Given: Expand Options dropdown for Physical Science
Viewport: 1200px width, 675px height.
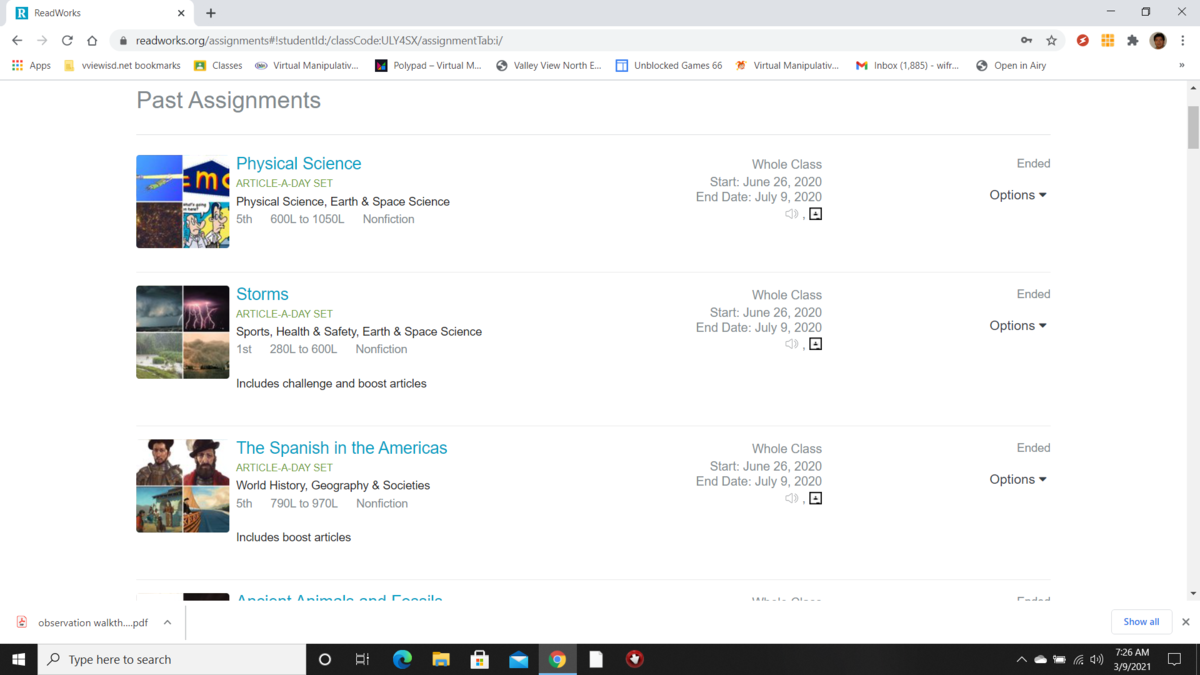Looking at the screenshot, I should tap(1018, 195).
